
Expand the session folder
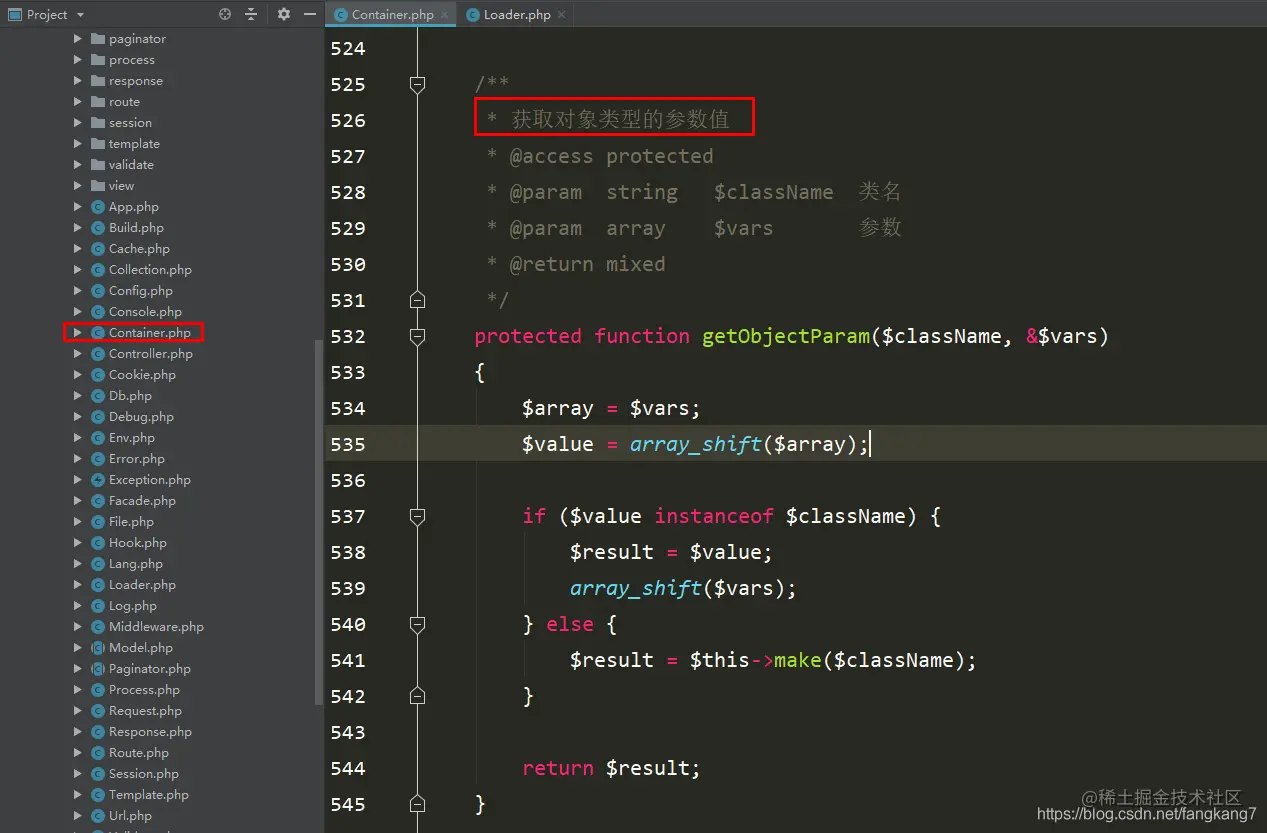[x=78, y=123]
